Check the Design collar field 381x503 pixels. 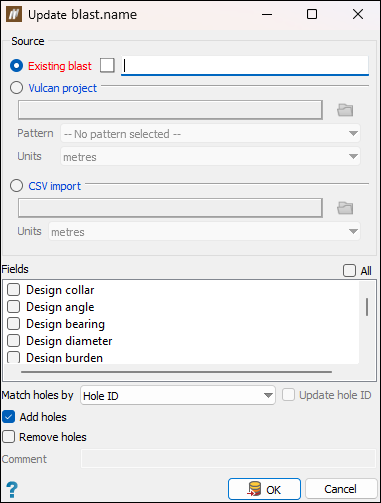pyautogui.click(x=14, y=290)
